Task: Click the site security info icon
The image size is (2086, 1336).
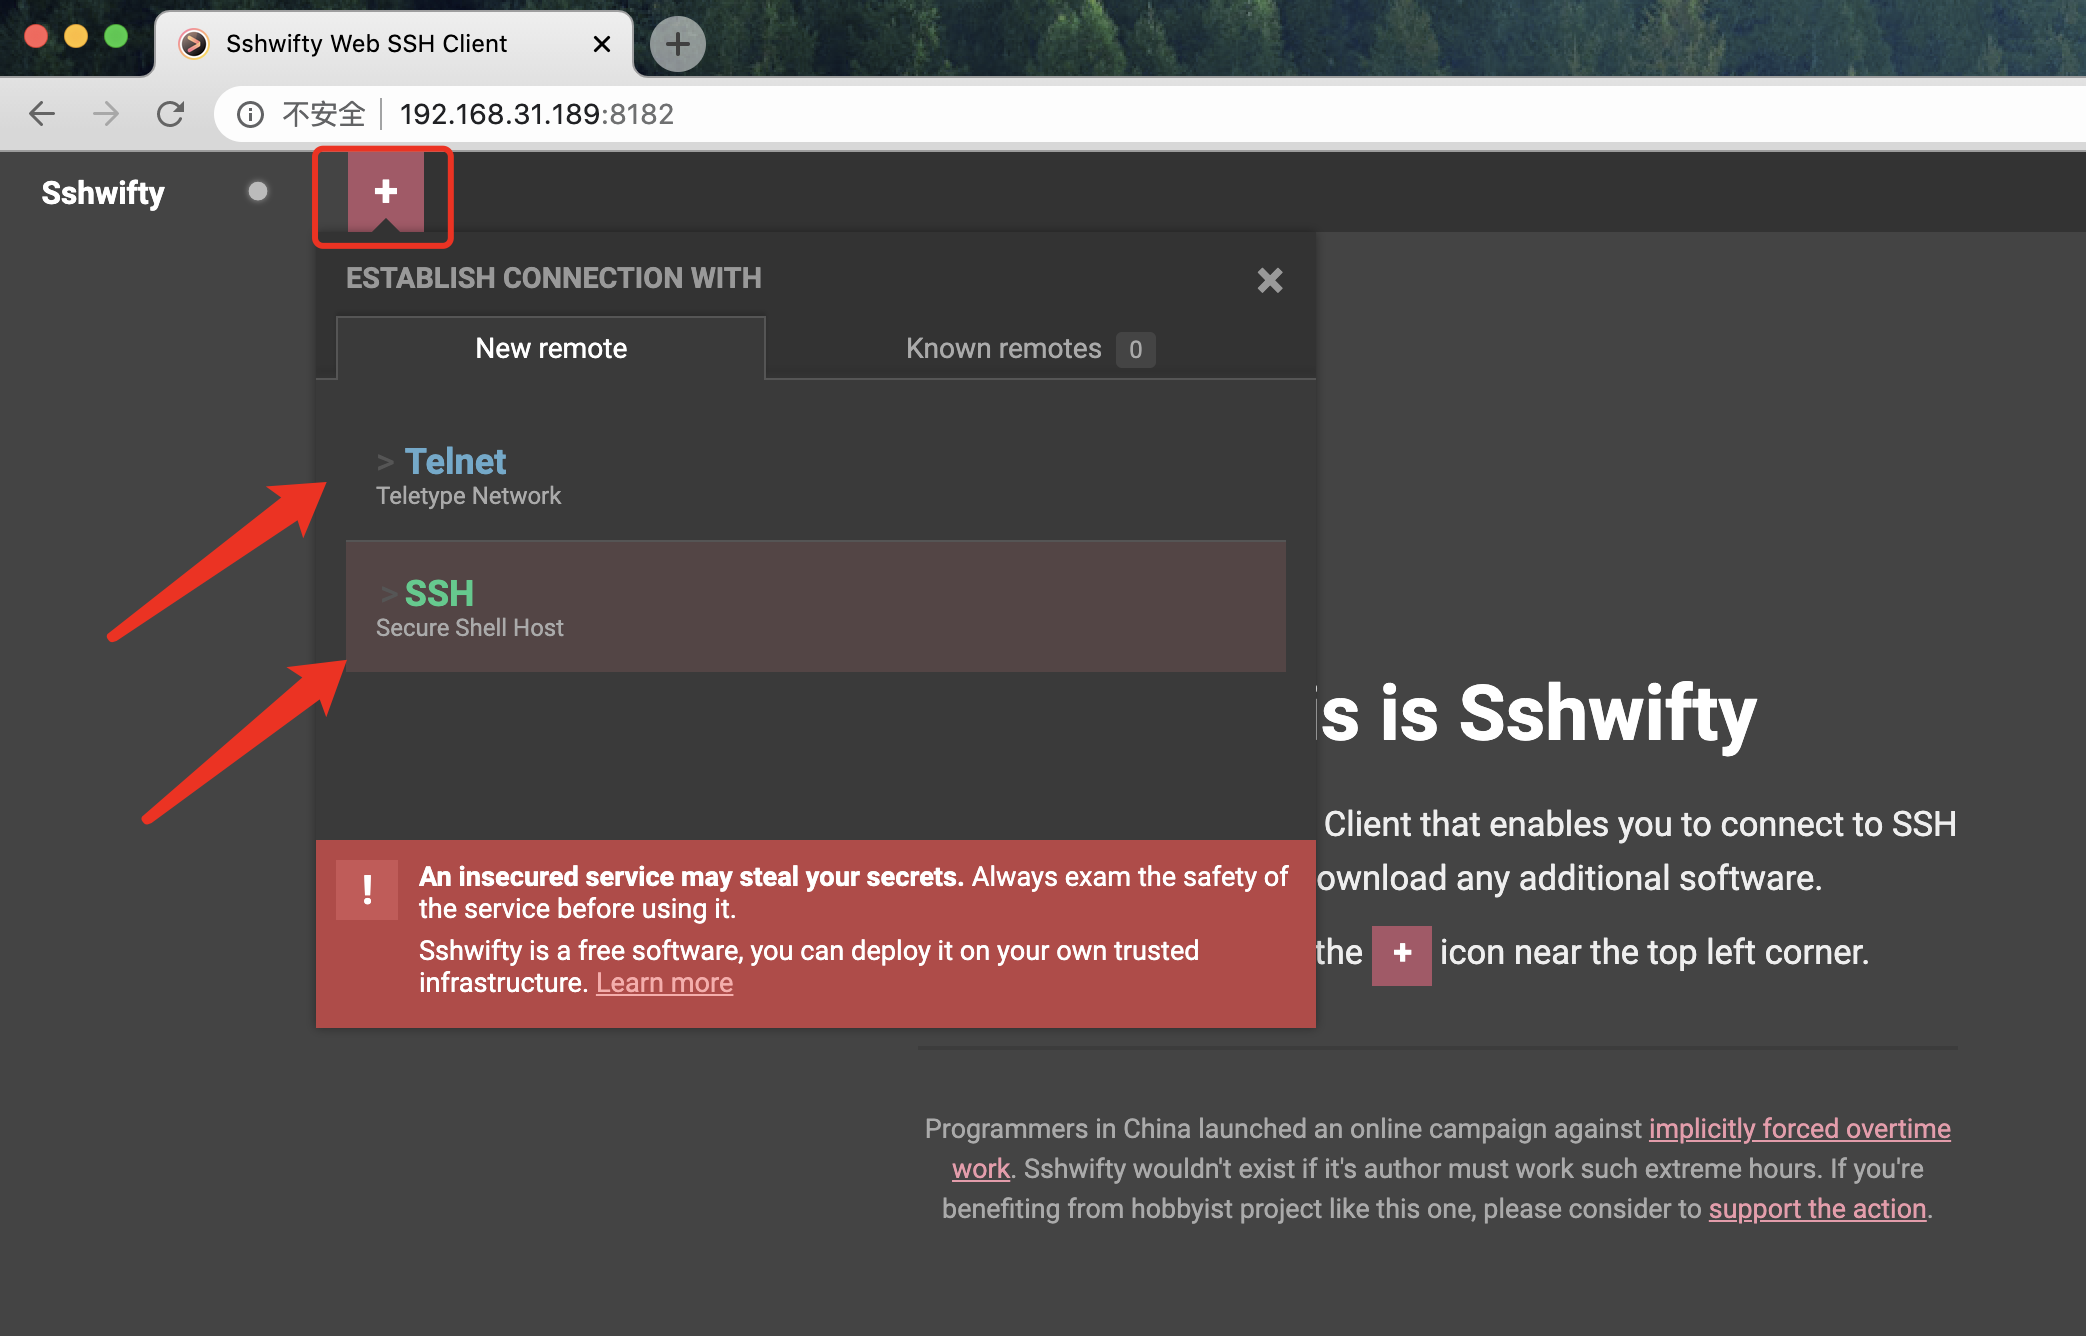Action: [250, 114]
